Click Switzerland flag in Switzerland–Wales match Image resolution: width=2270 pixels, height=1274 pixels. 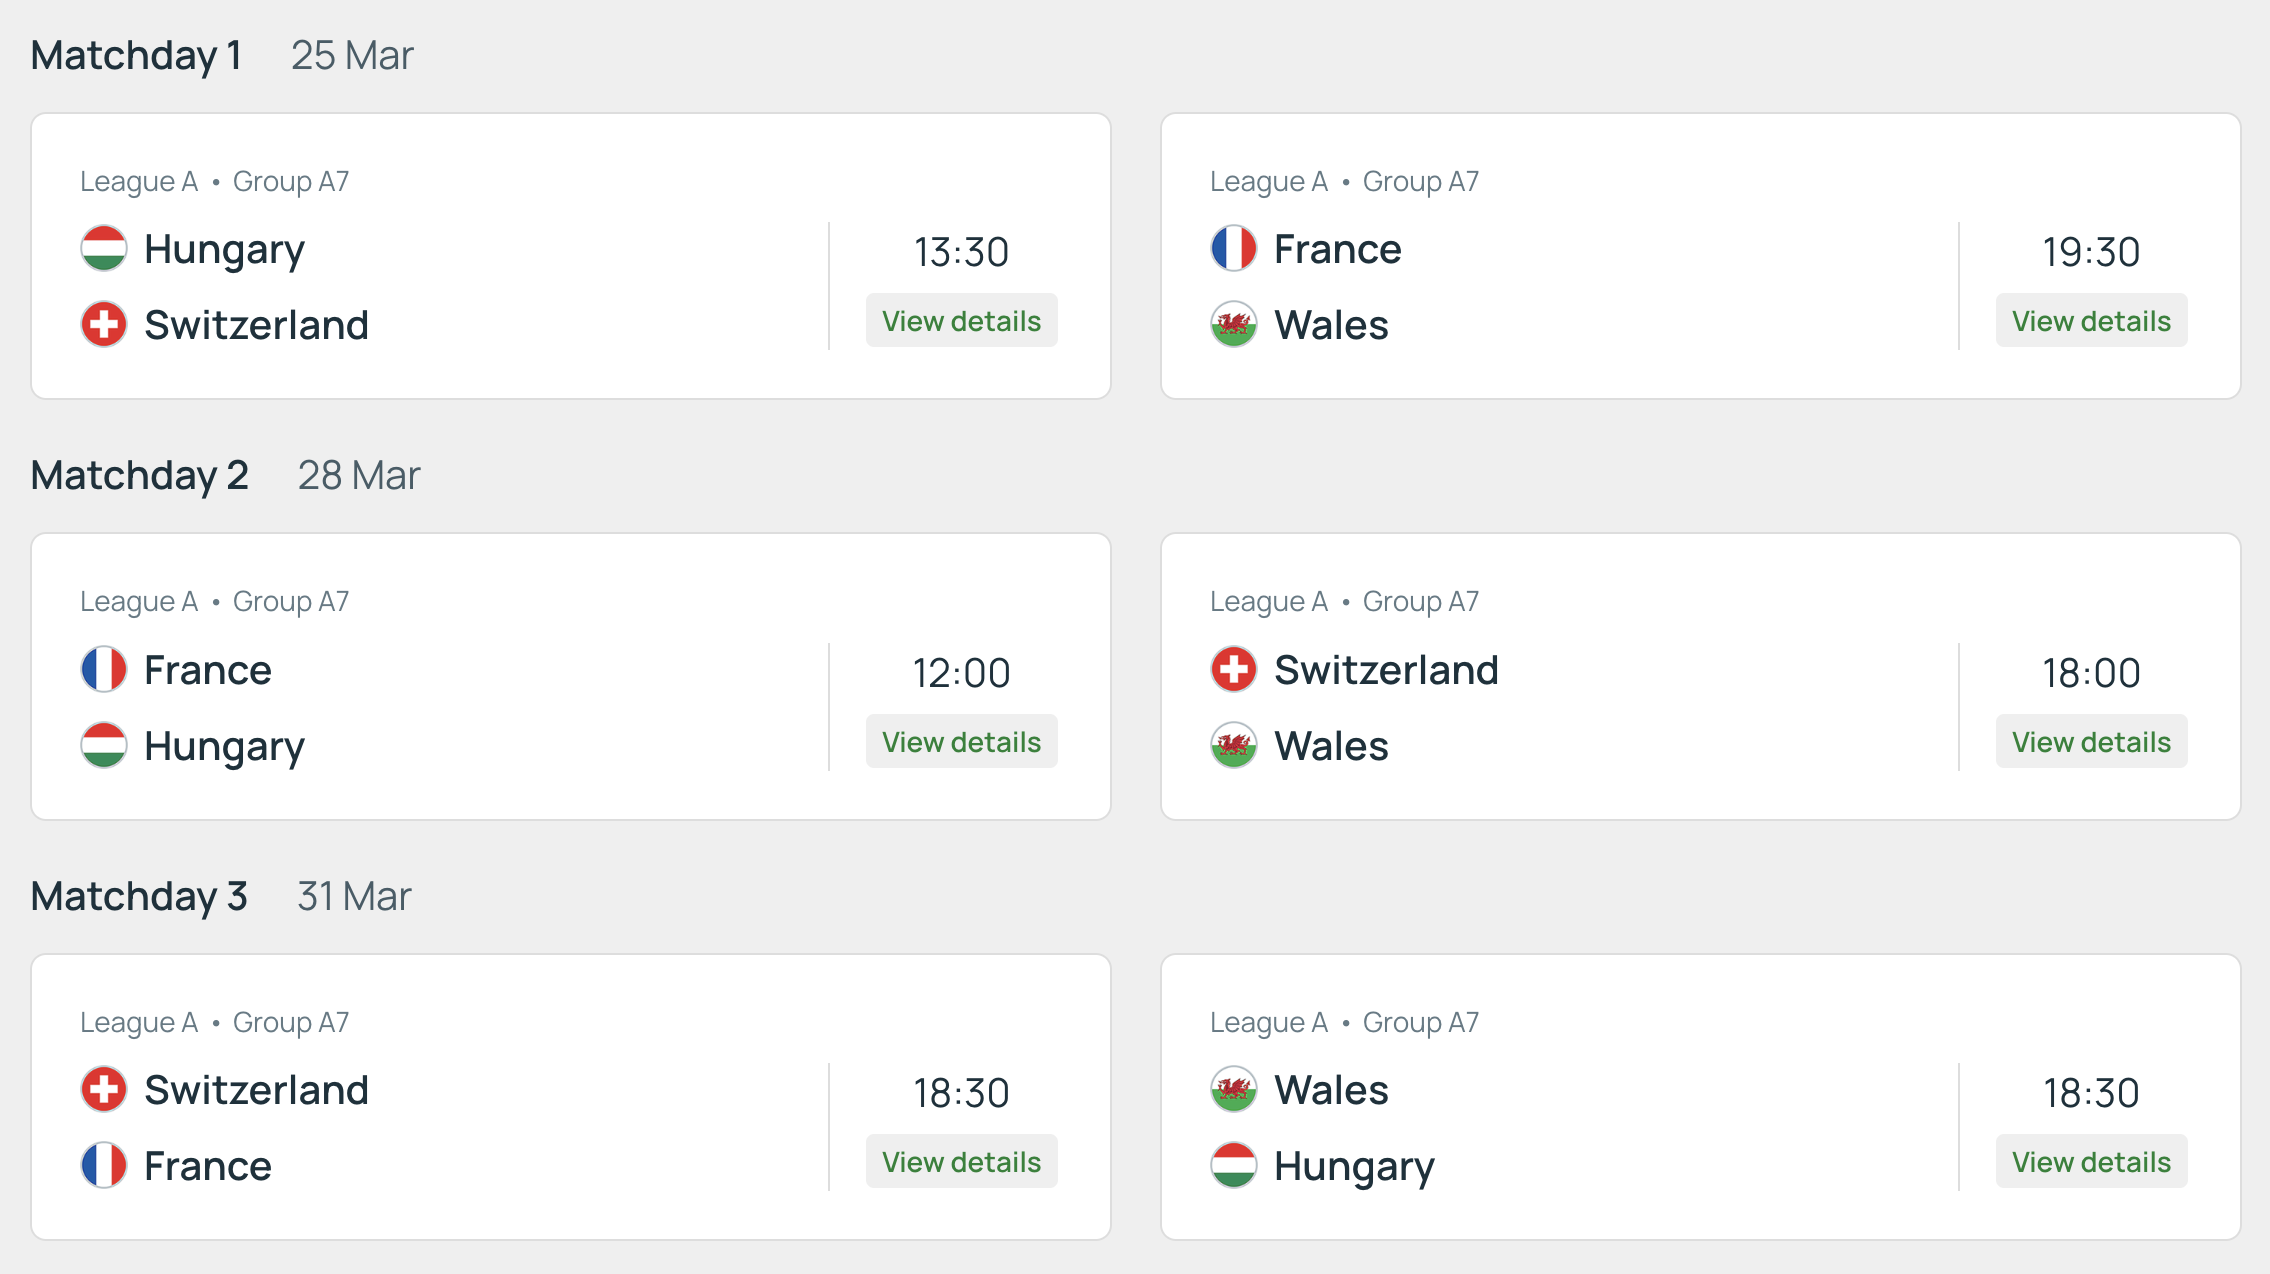(1234, 670)
